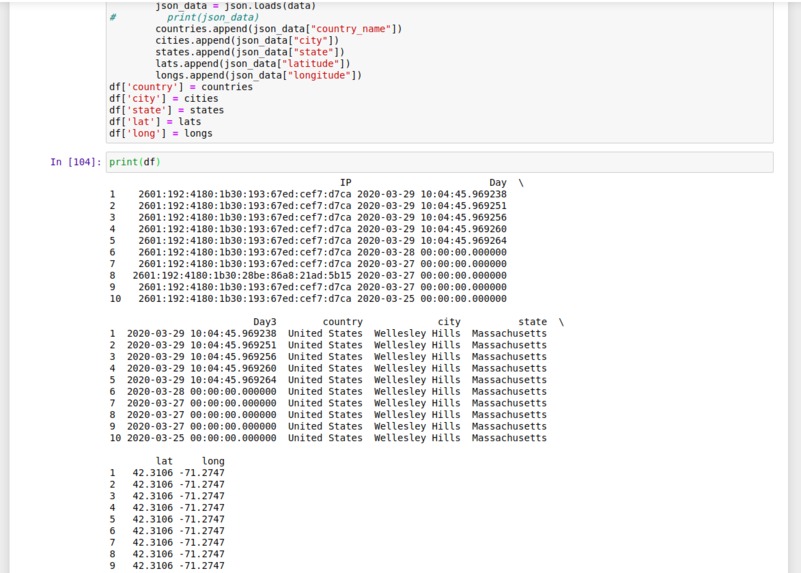Click the lat column header

point(164,461)
